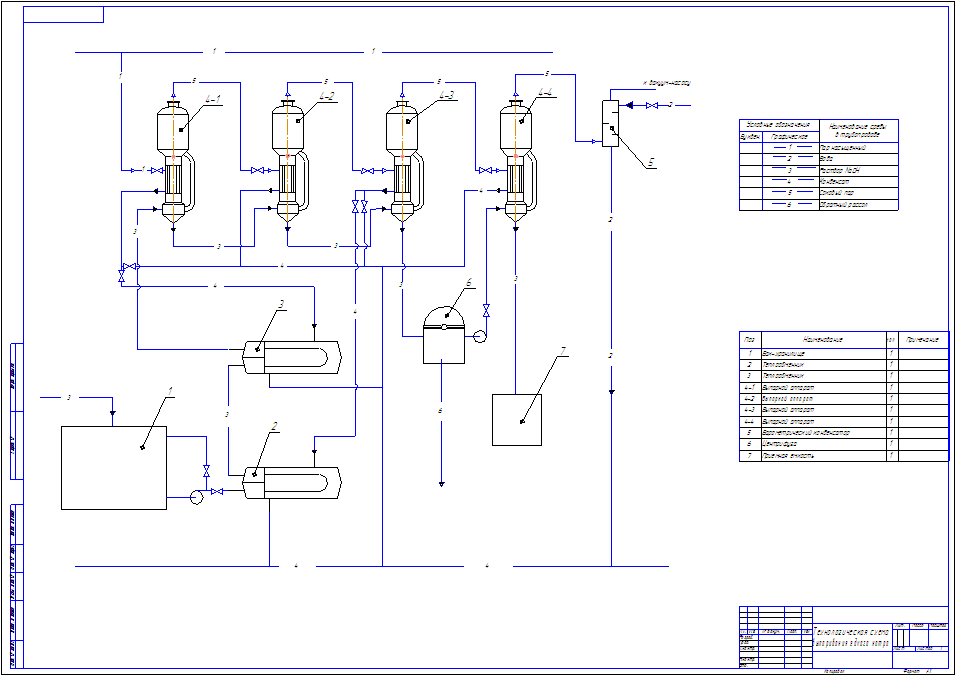Select vertical valve above storage tank pump
The width and height of the screenshot is (955, 675).
click(206, 471)
